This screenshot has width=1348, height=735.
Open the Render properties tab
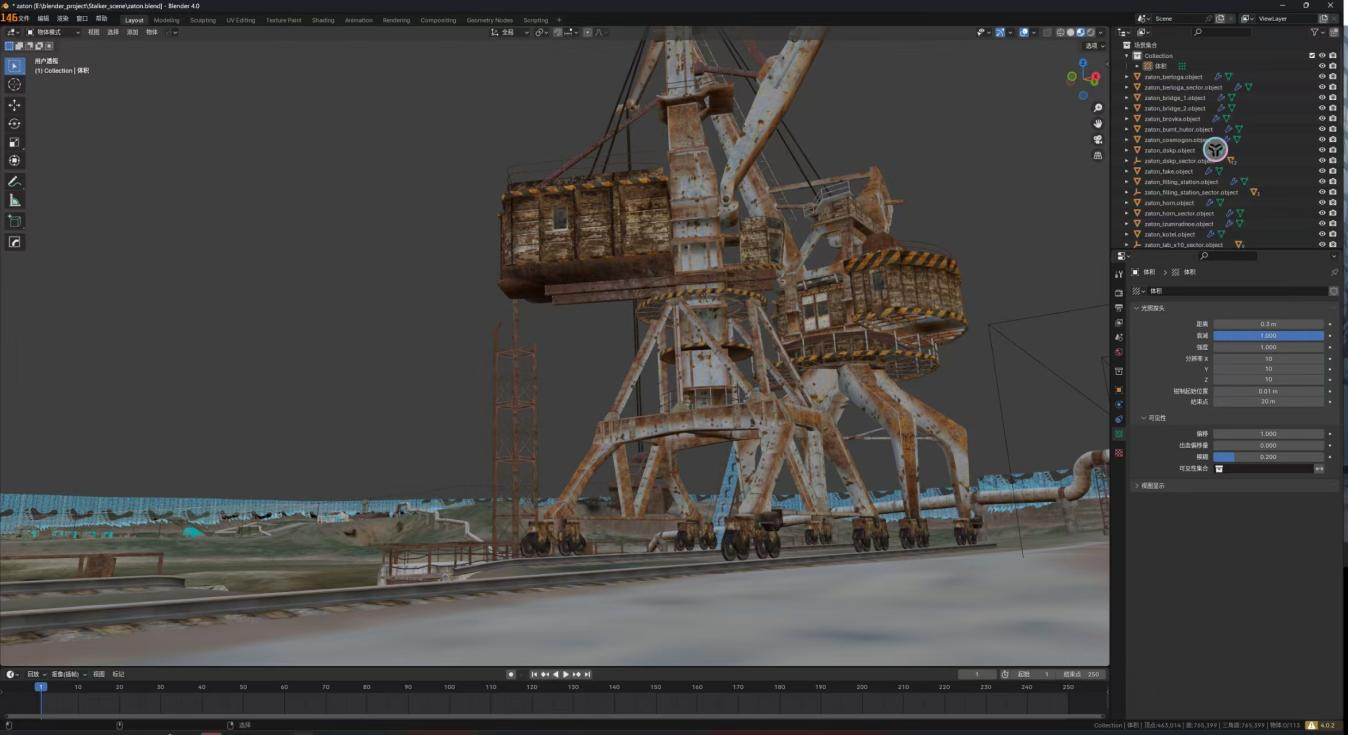pos(1119,293)
